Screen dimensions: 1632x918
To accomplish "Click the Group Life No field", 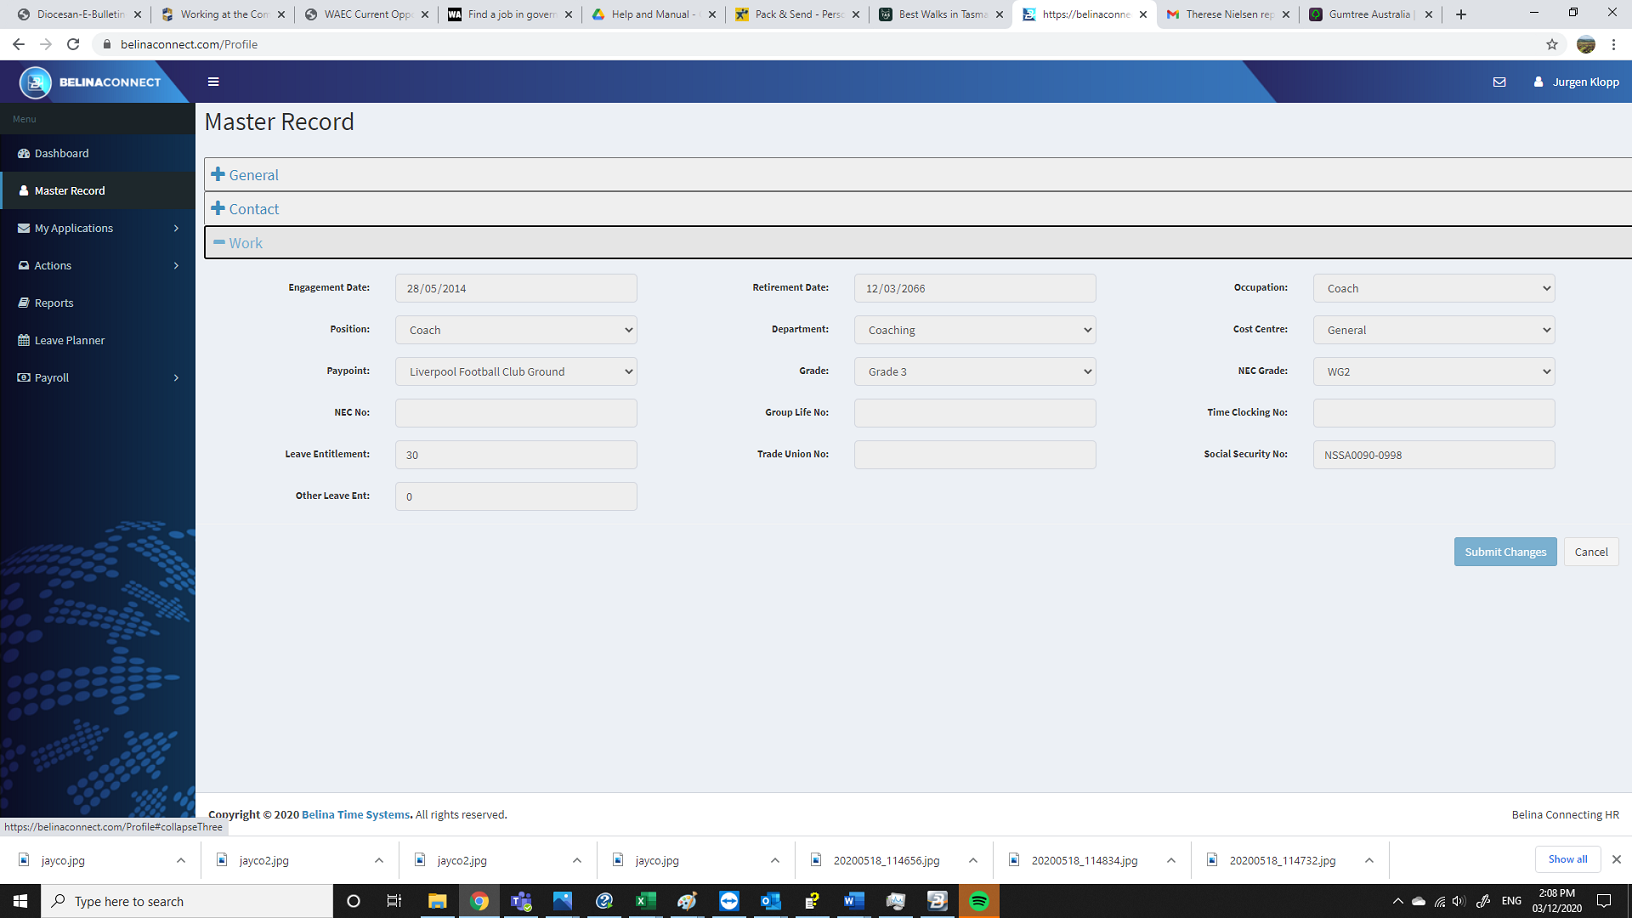I will tap(975, 413).
